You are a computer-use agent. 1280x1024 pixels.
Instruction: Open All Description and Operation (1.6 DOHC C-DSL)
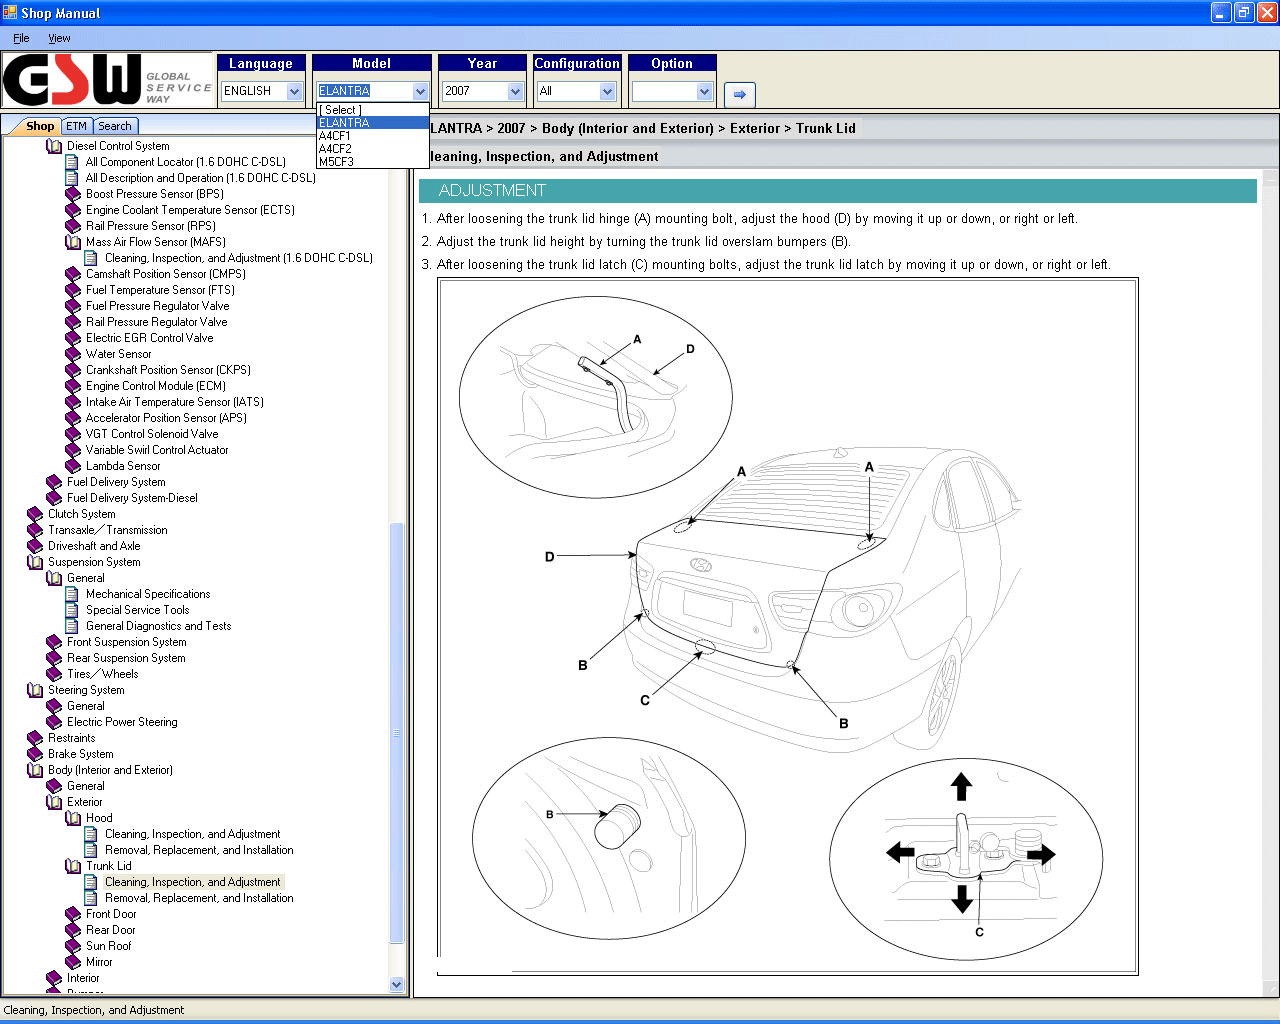pos(200,178)
